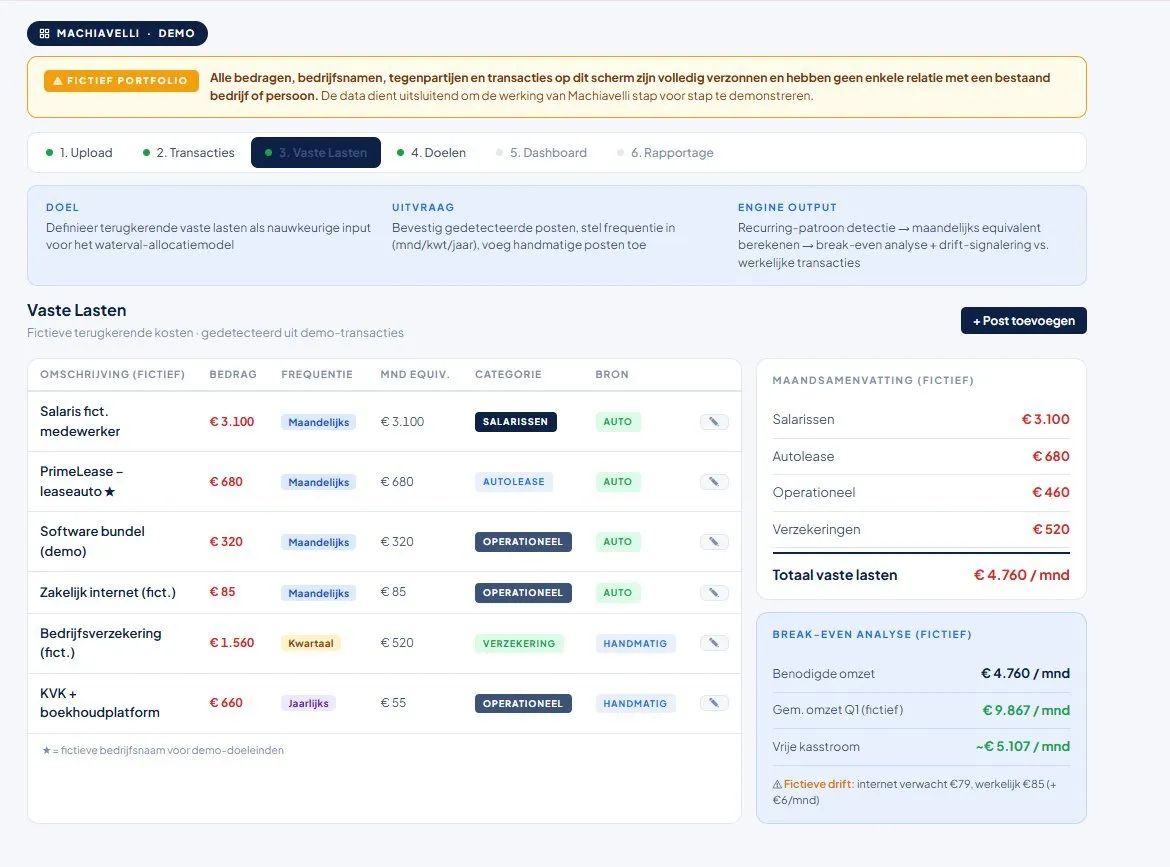This screenshot has width=1170, height=867.
Task: Edit the Software bundel row pencil
Action: click(x=714, y=542)
